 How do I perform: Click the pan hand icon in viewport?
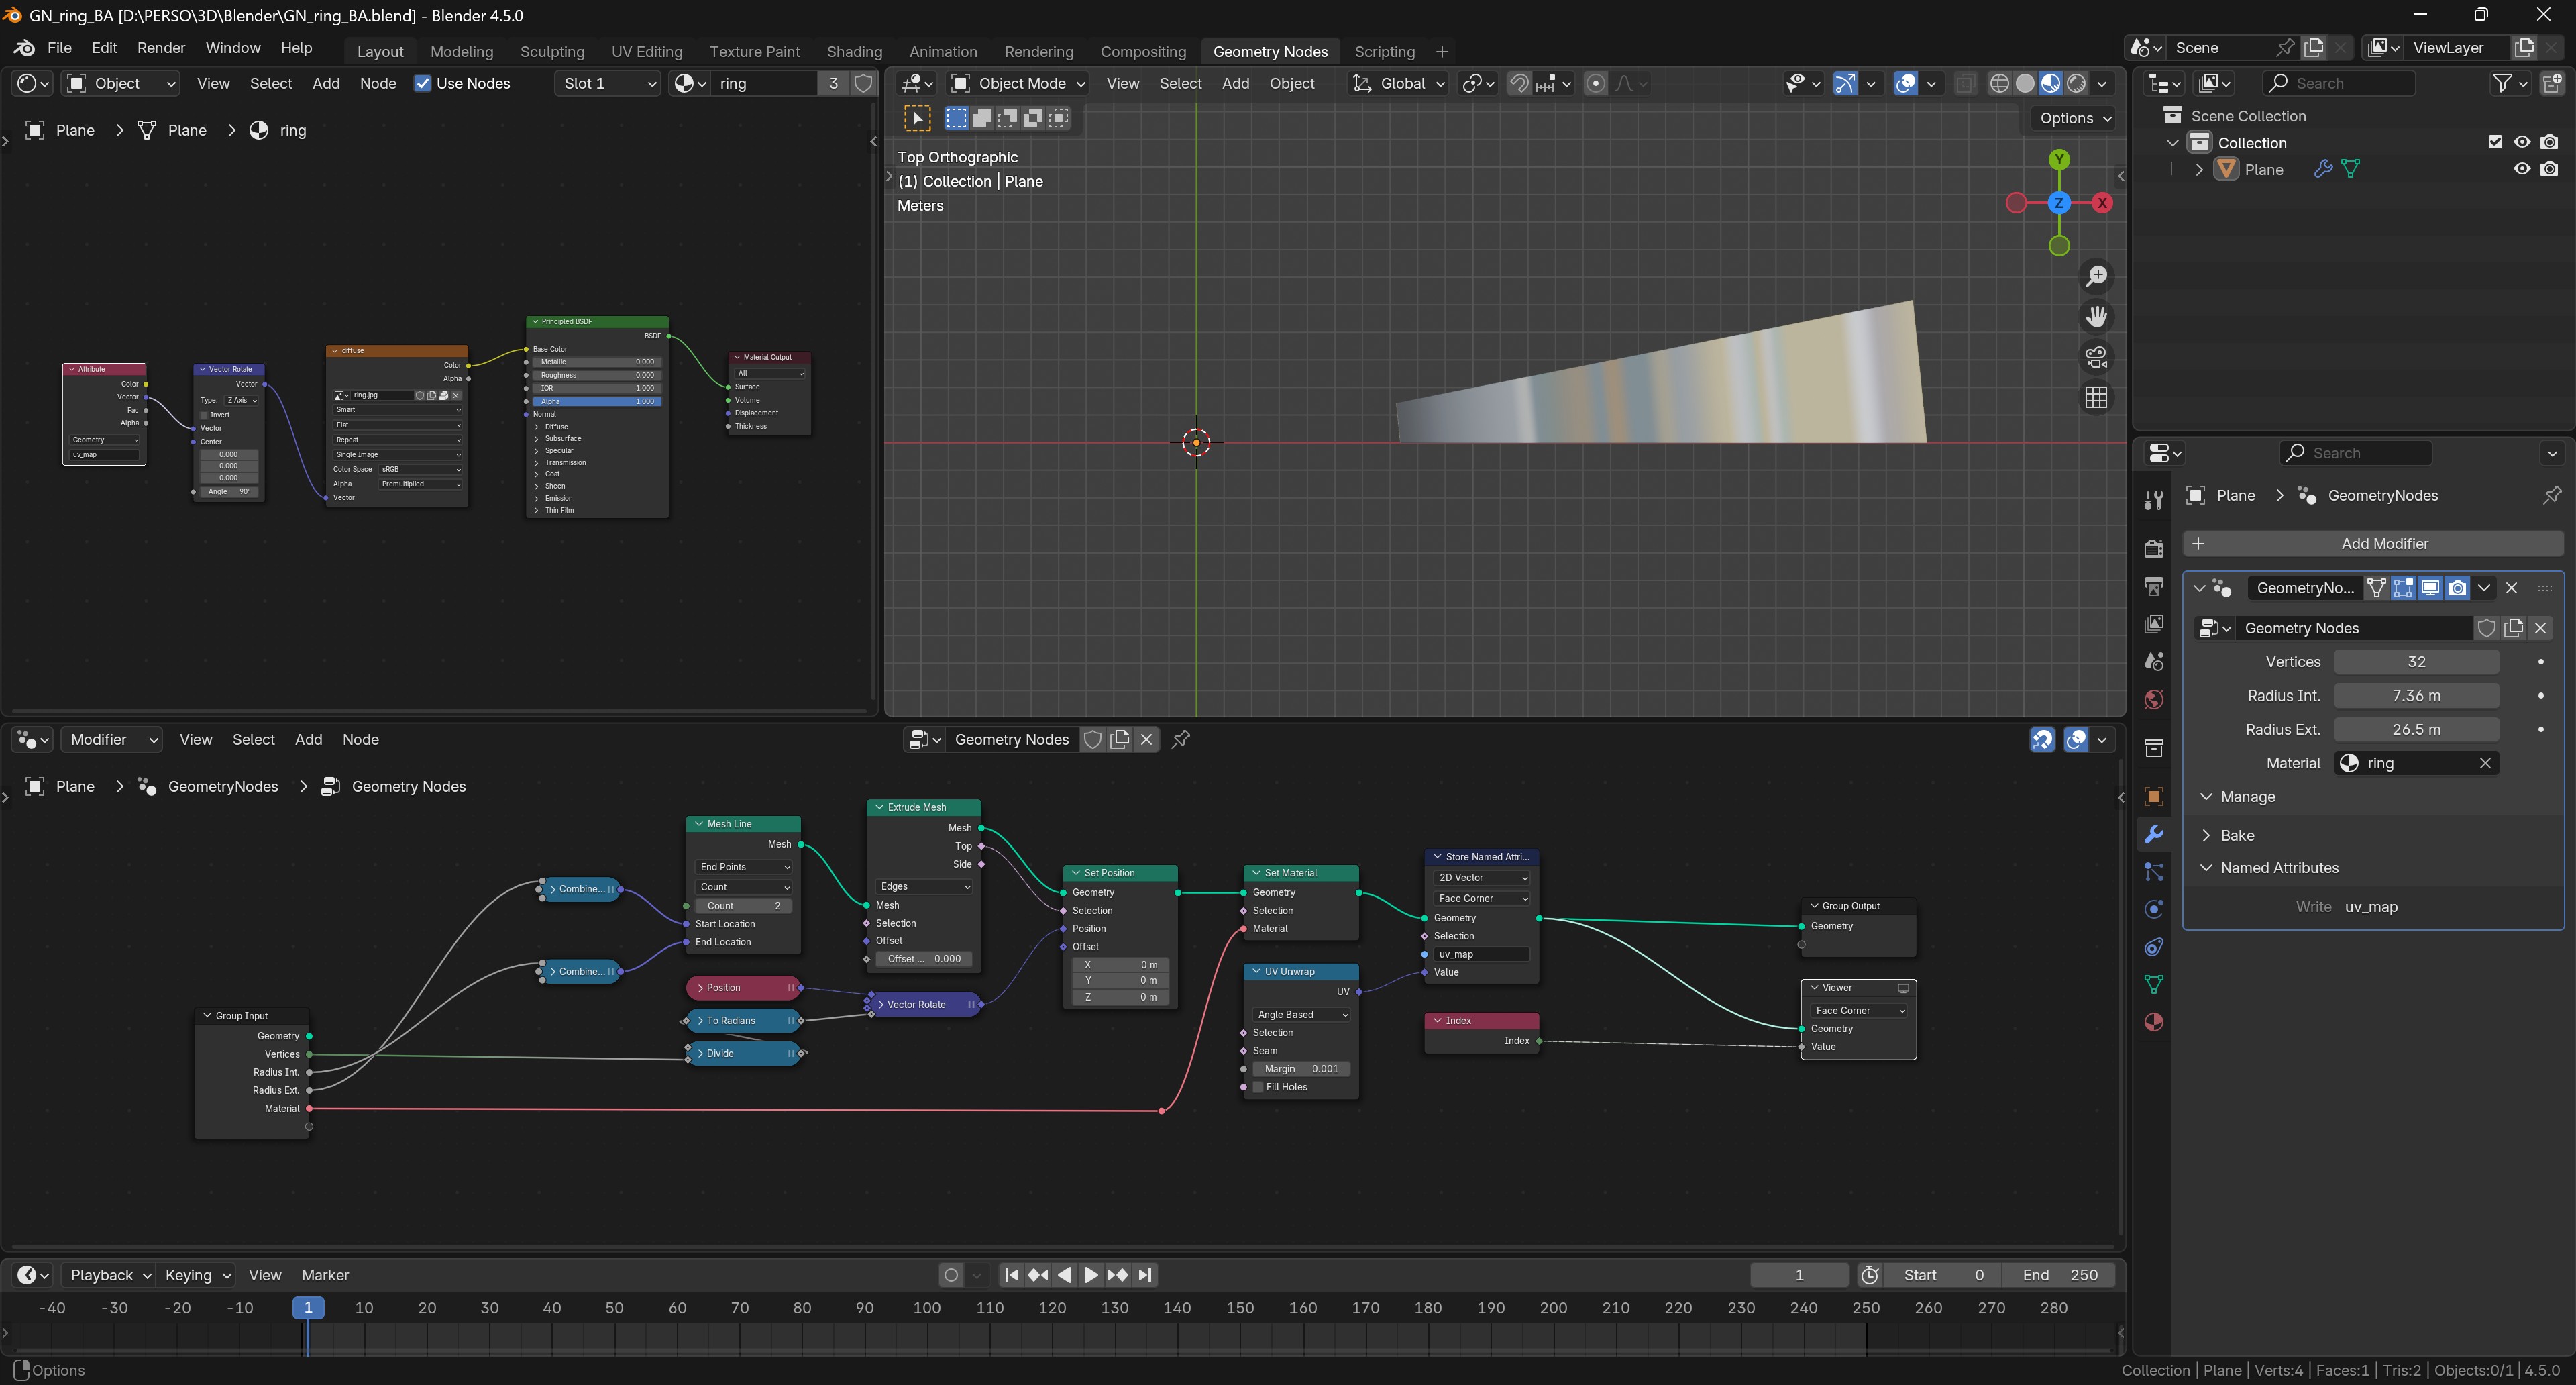[x=2096, y=317]
